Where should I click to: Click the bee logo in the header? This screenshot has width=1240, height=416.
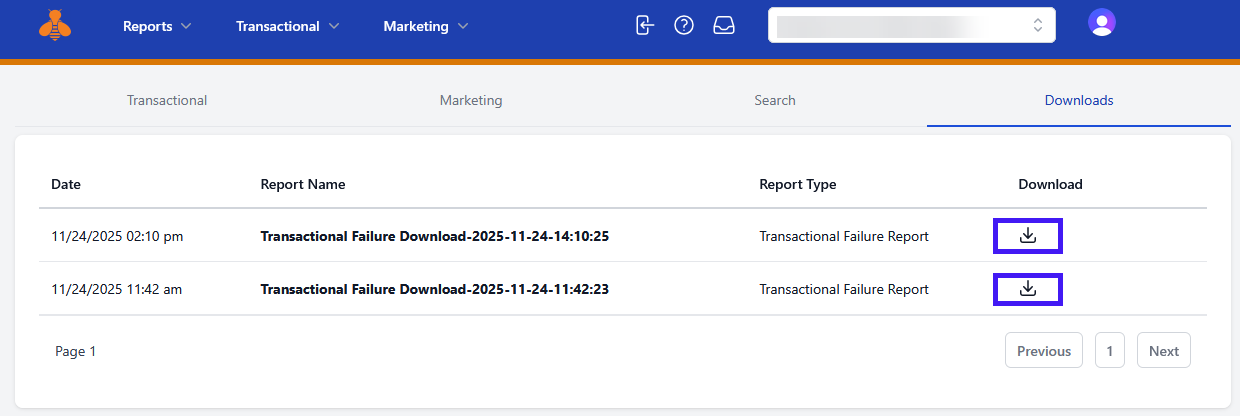click(55, 25)
